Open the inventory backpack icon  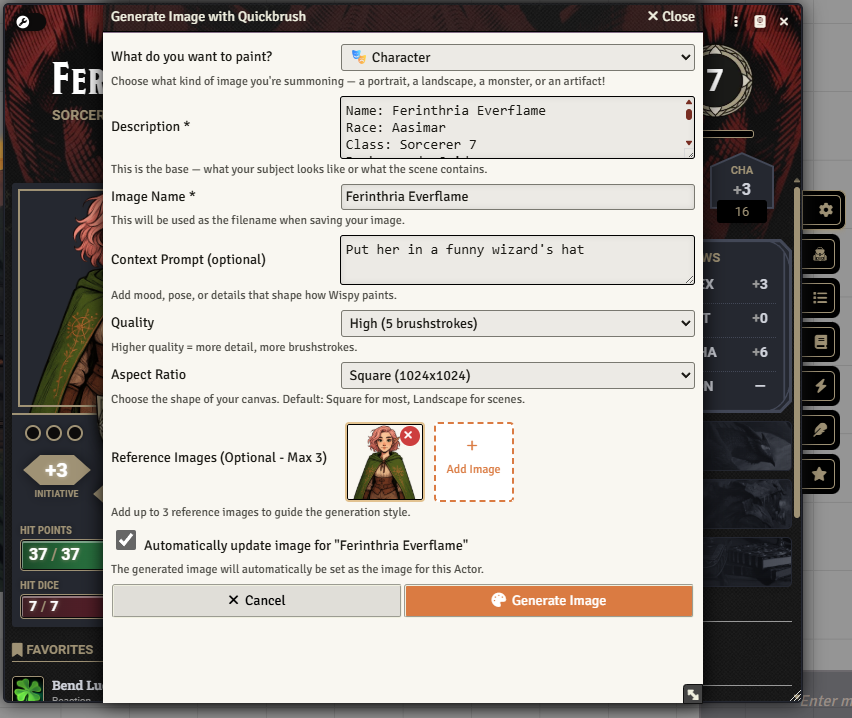tap(820, 255)
